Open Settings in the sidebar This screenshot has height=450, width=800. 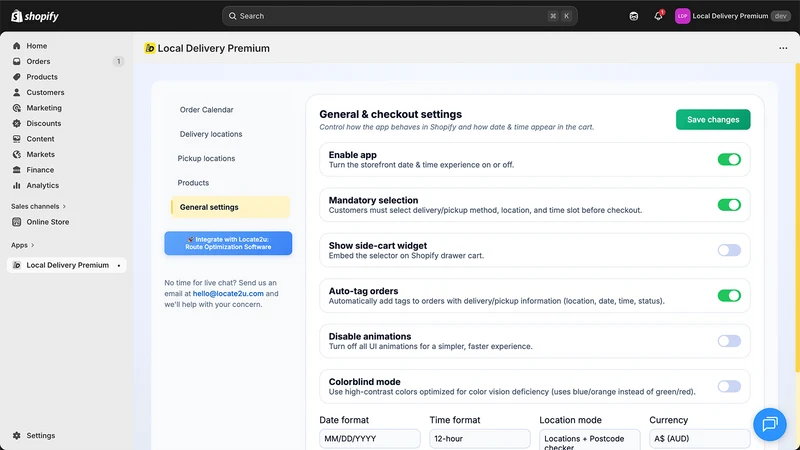[x=41, y=436]
